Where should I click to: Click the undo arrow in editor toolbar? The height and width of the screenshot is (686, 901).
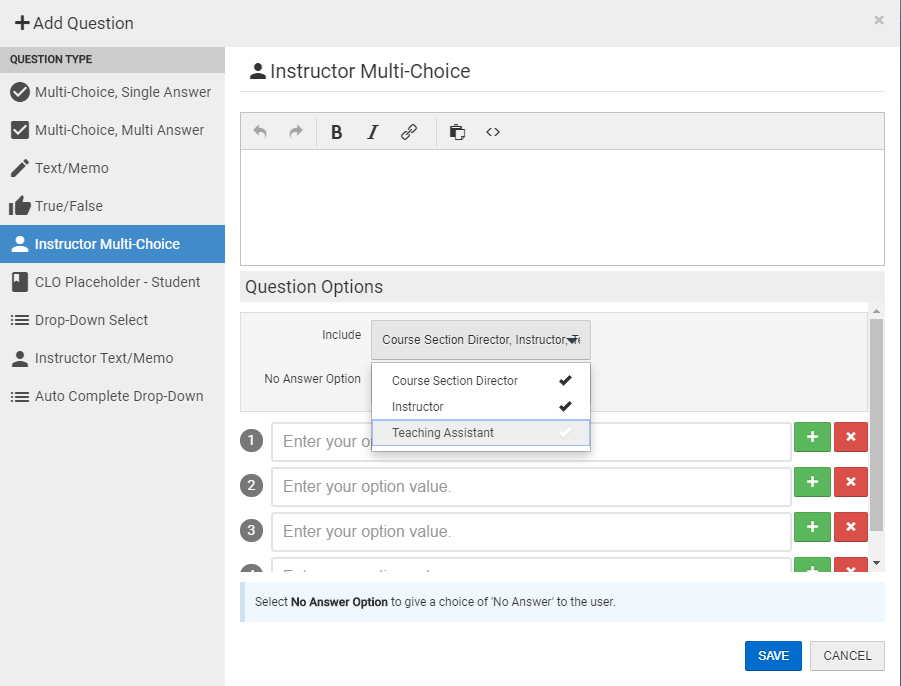260,132
